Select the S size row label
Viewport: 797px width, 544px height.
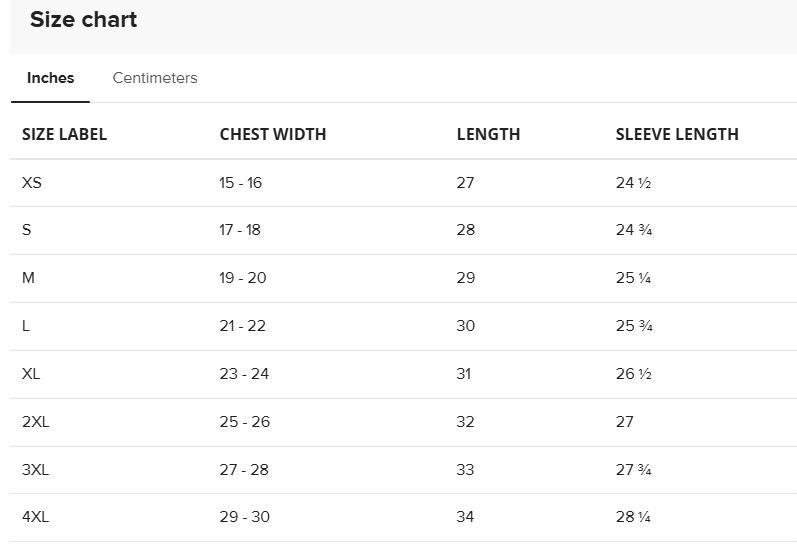point(26,230)
